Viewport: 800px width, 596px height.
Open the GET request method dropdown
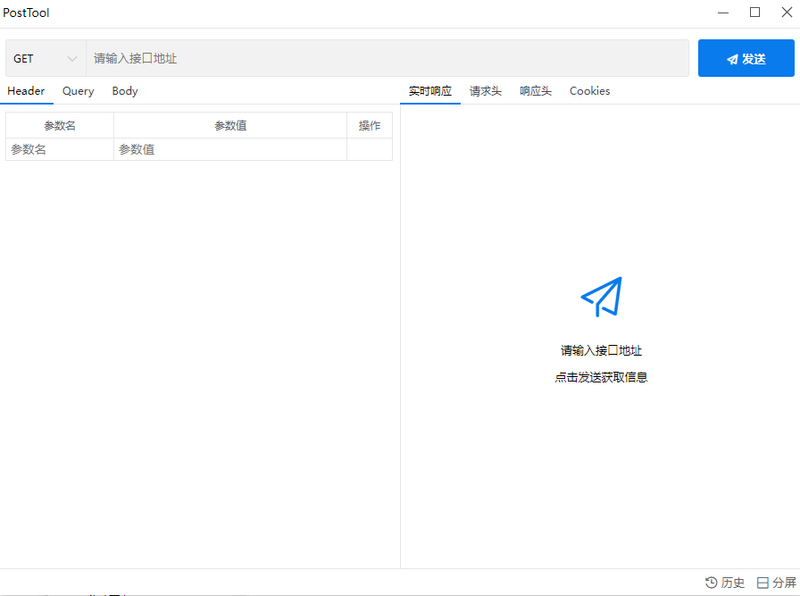tap(45, 59)
